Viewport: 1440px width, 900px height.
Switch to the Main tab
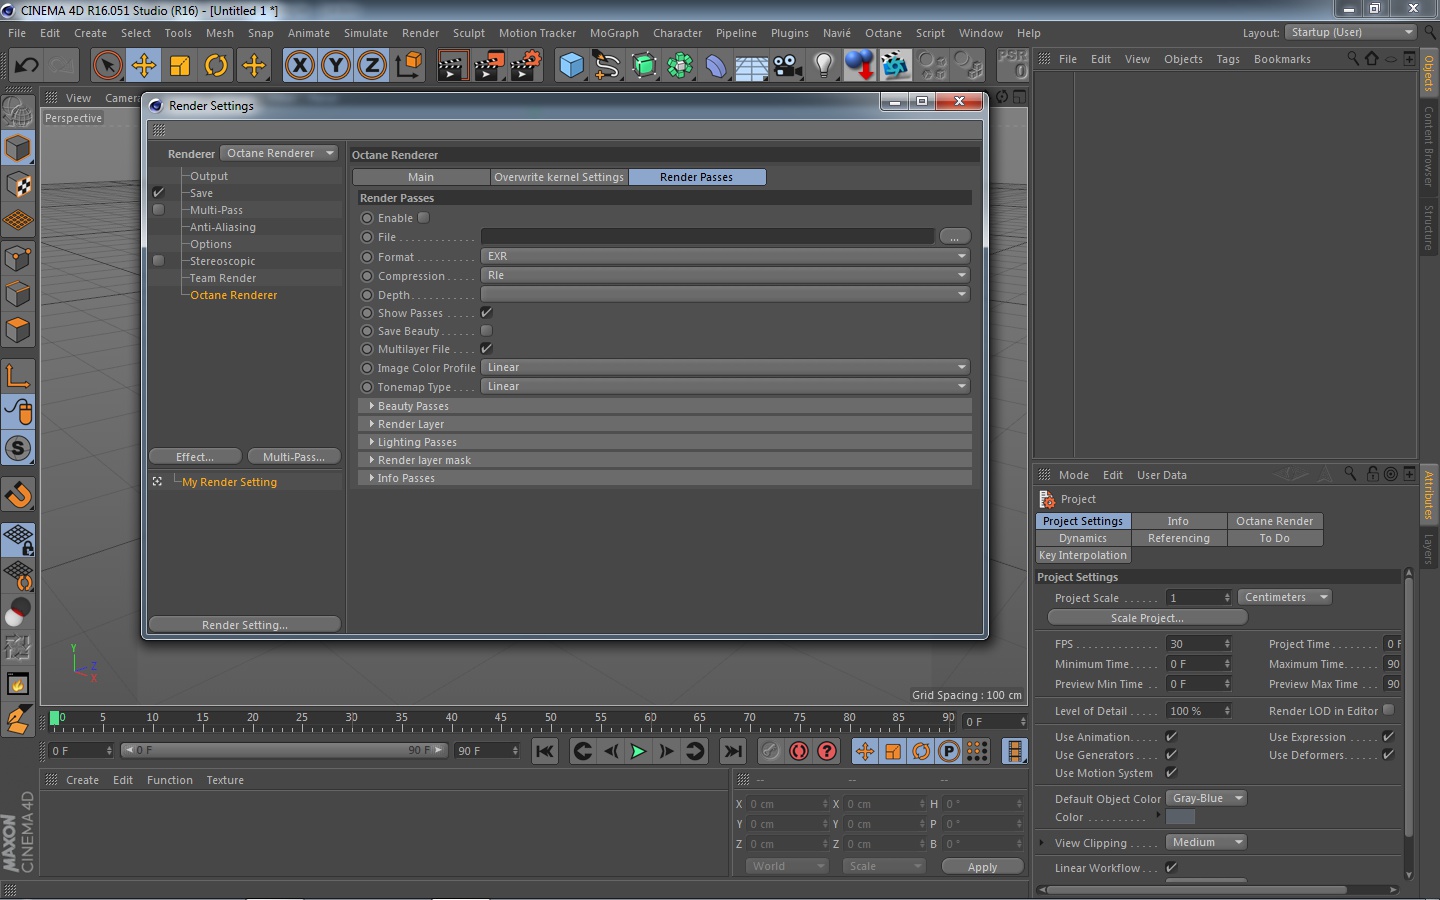click(x=421, y=177)
